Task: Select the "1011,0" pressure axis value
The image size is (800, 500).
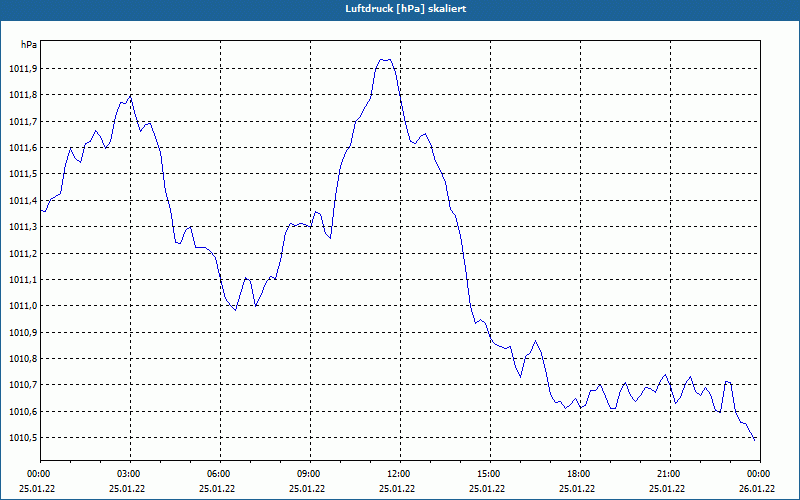Action: (x=23, y=306)
